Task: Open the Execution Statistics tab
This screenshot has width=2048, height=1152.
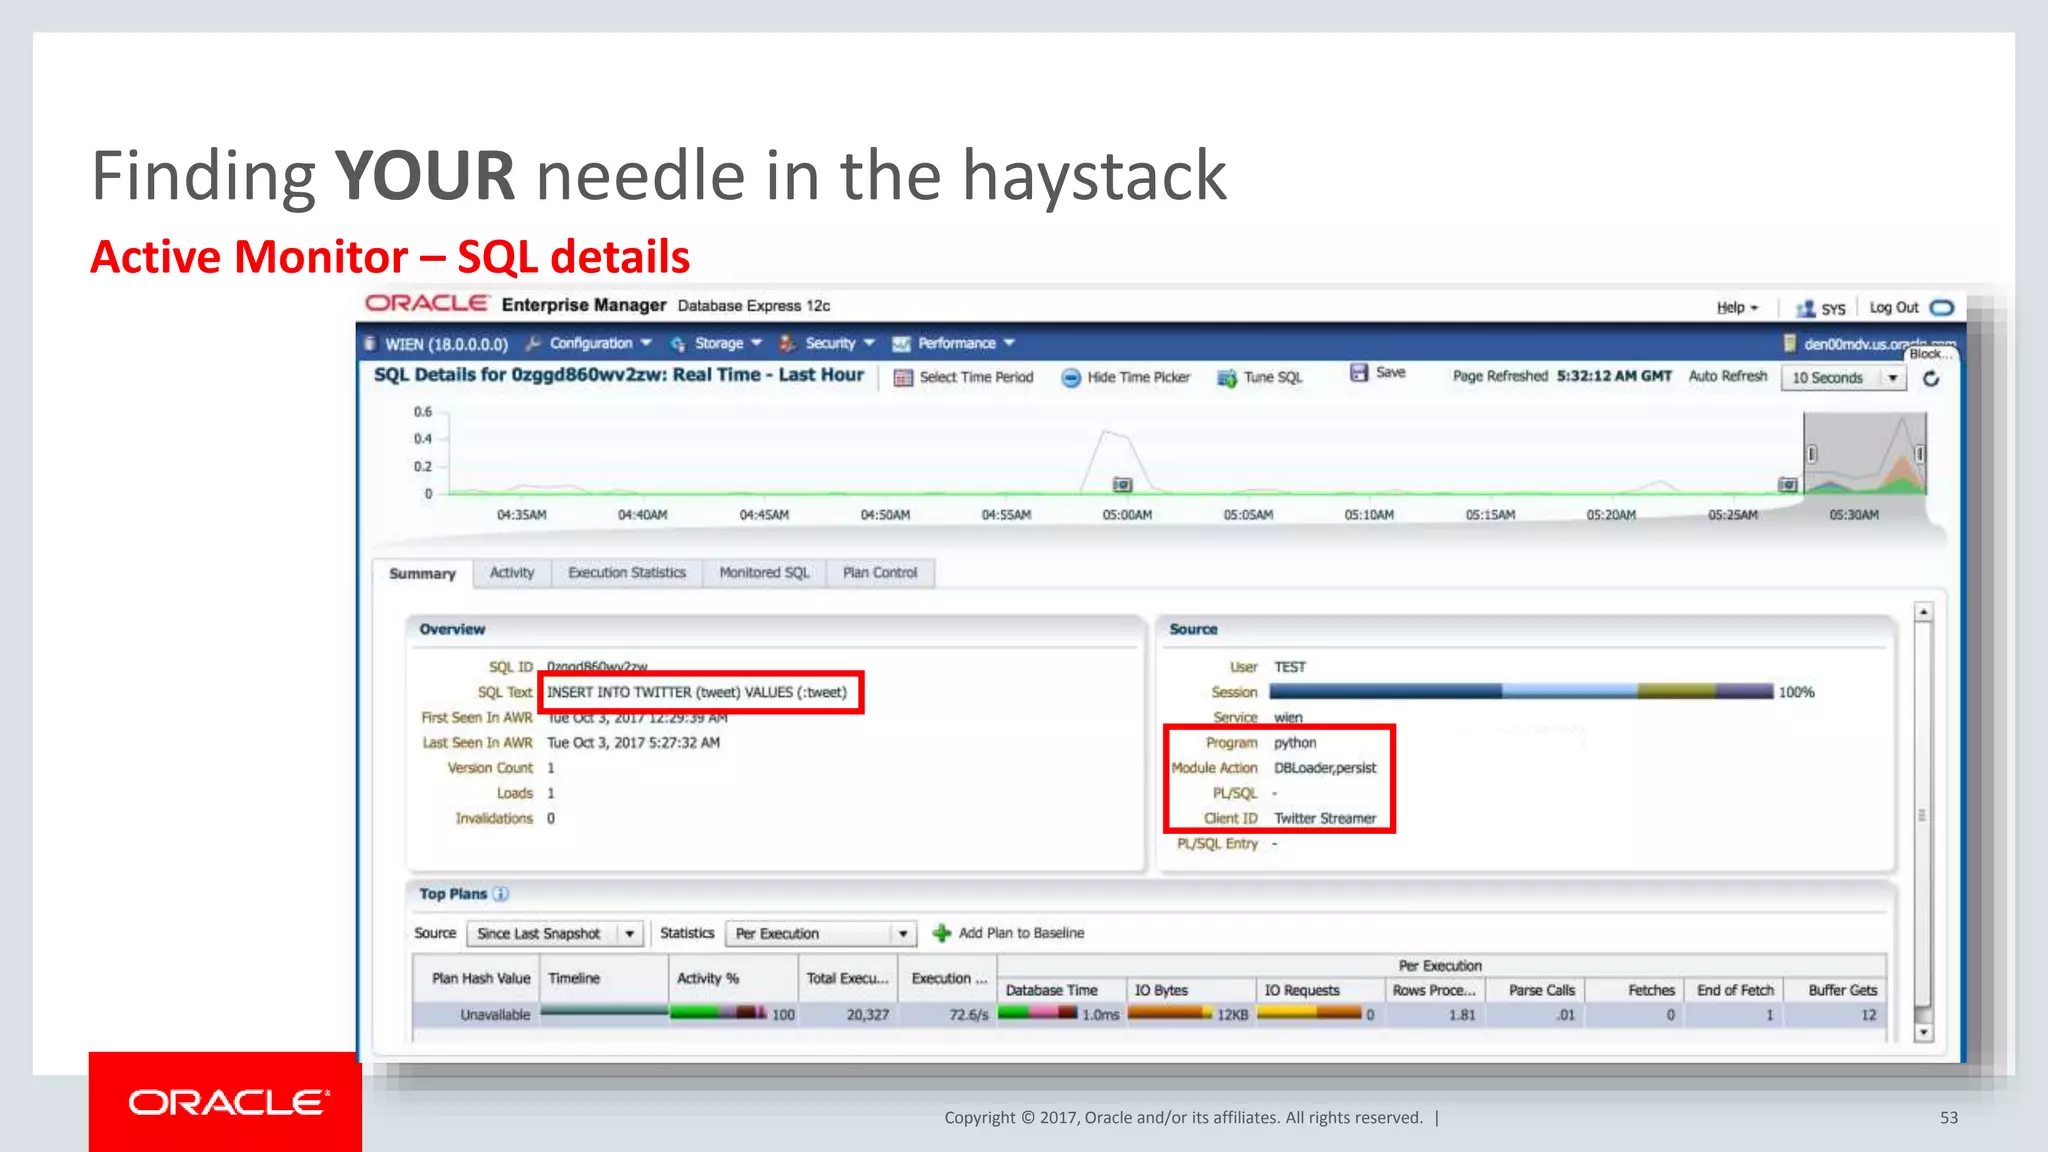Action: point(627,573)
